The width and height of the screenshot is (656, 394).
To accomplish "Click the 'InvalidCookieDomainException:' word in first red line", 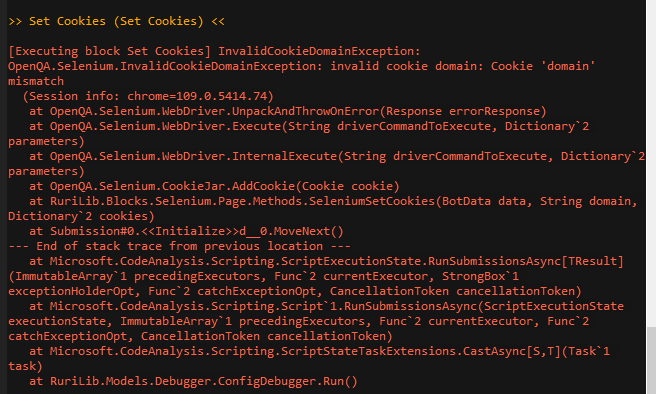I will click(x=319, y=51).
